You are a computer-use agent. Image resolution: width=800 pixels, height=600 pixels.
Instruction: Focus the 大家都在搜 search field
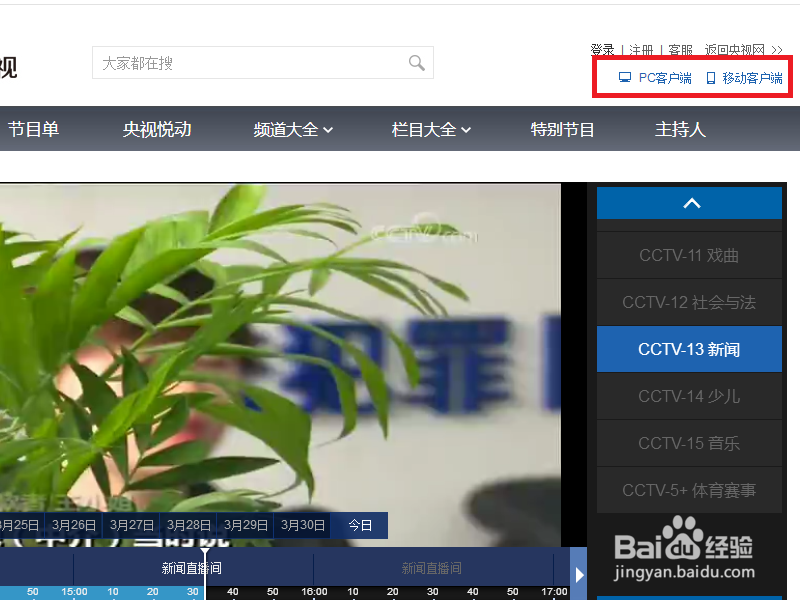click(263, 63)
